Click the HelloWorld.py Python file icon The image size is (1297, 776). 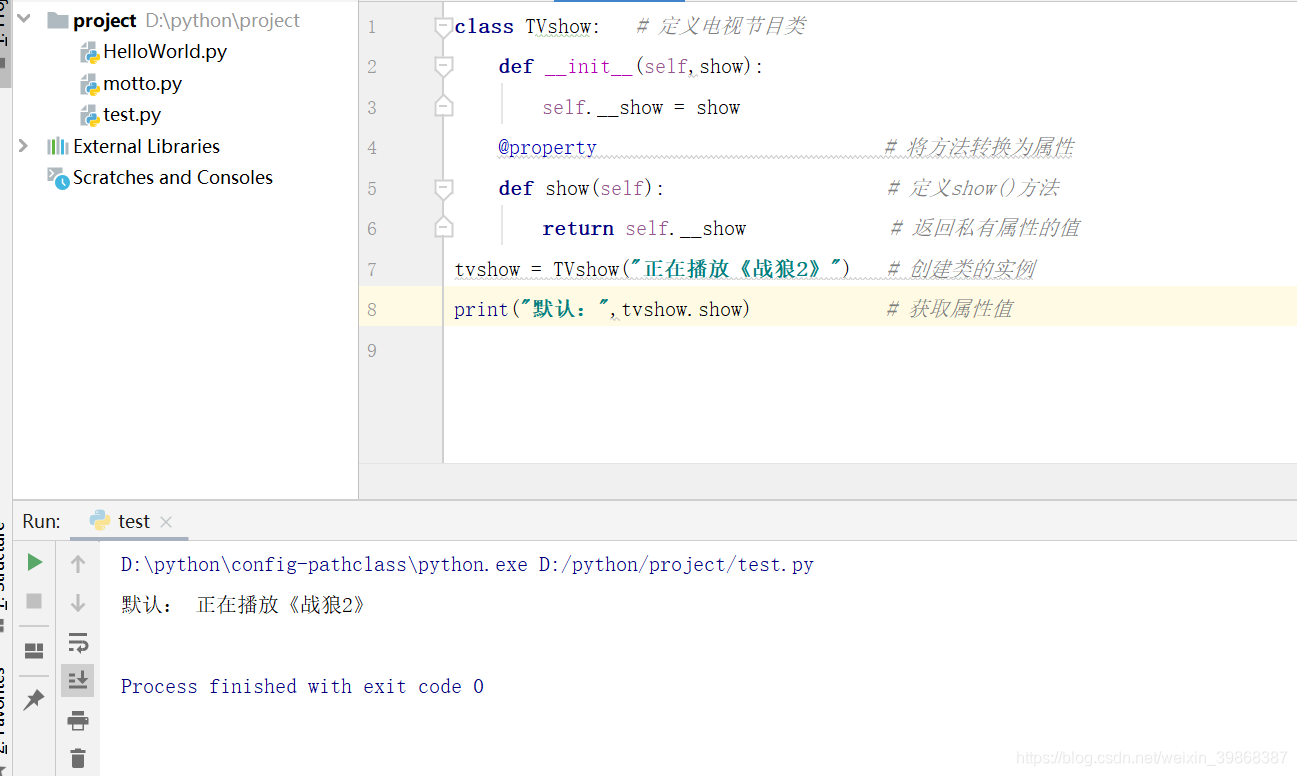pos(90,52)
